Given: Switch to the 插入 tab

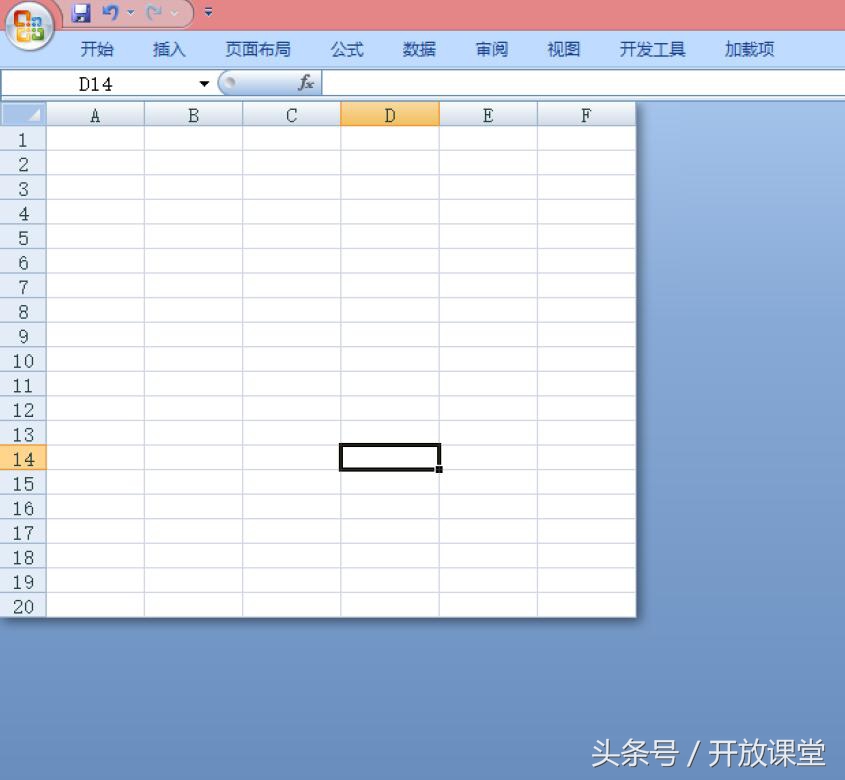Looking at the screenshot, I should click(x=169, y=49).
